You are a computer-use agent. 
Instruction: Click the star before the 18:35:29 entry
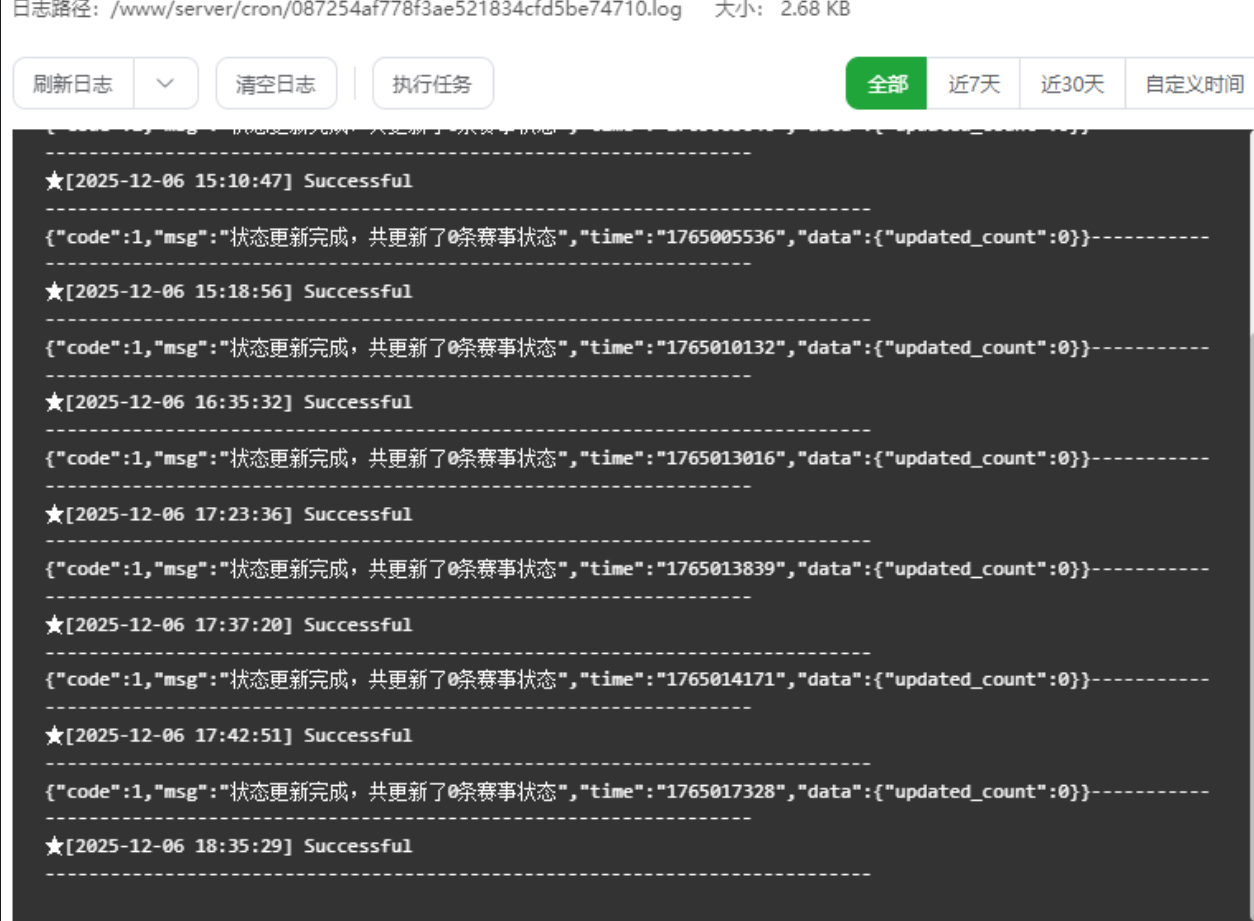(55, 847)
